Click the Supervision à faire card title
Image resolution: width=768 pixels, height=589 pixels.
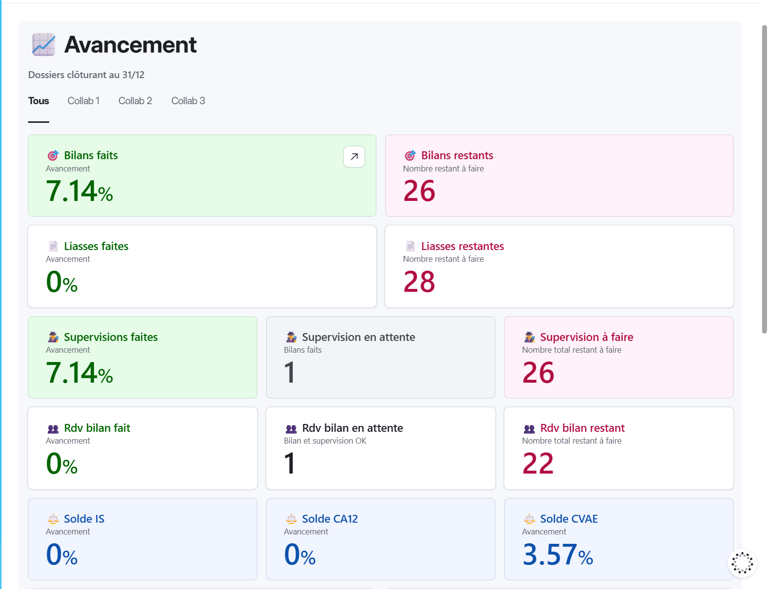586,338
